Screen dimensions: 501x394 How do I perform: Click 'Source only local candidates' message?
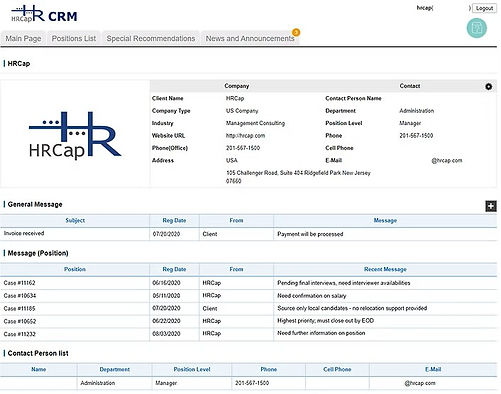(x=352, y=308)
